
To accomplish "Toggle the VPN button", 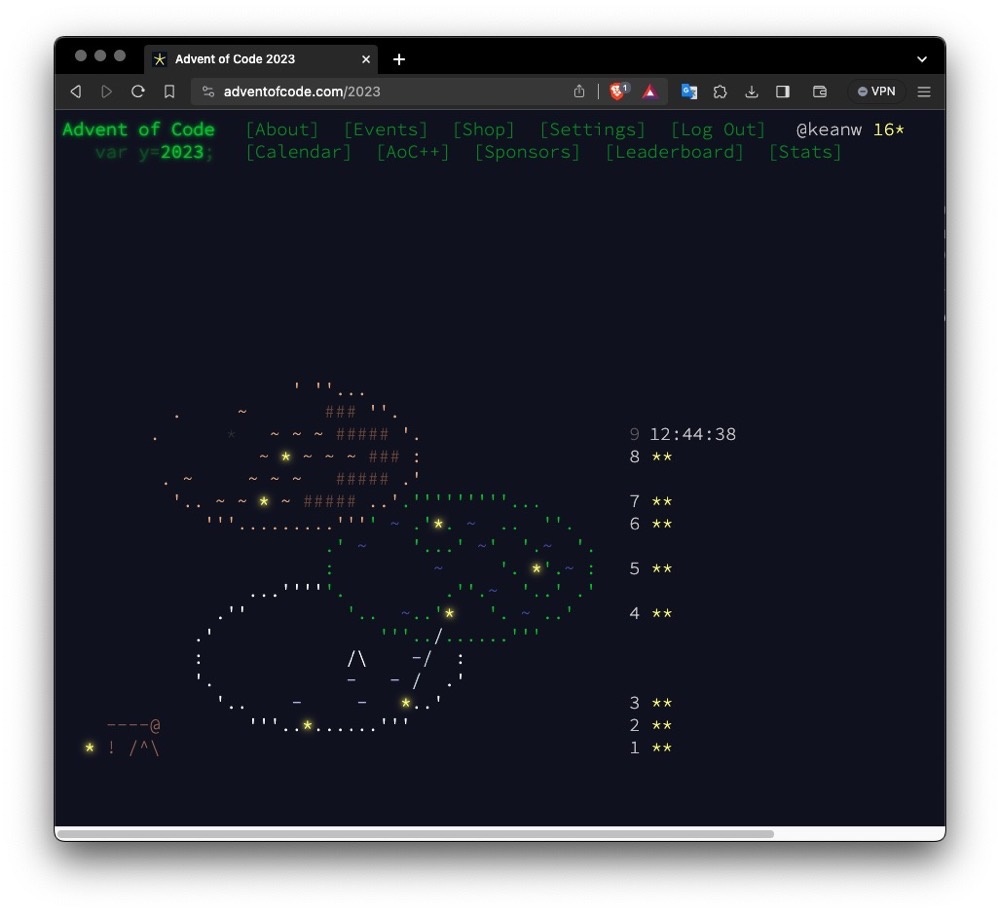I will [x=876, y=91].
